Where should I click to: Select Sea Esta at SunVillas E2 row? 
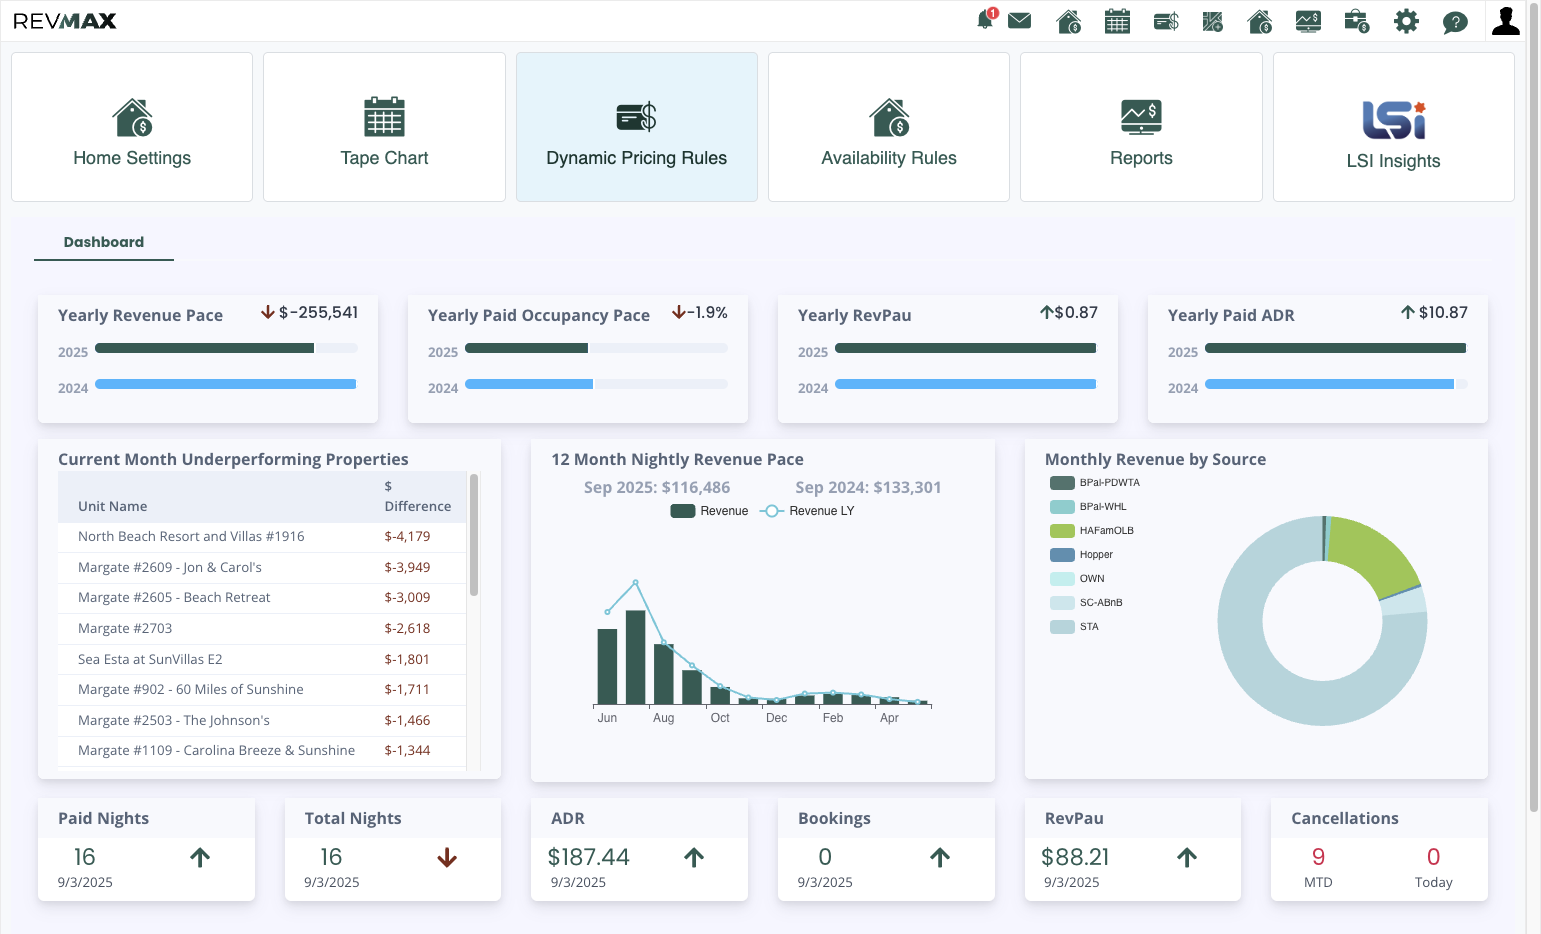(x=262, y=659)
